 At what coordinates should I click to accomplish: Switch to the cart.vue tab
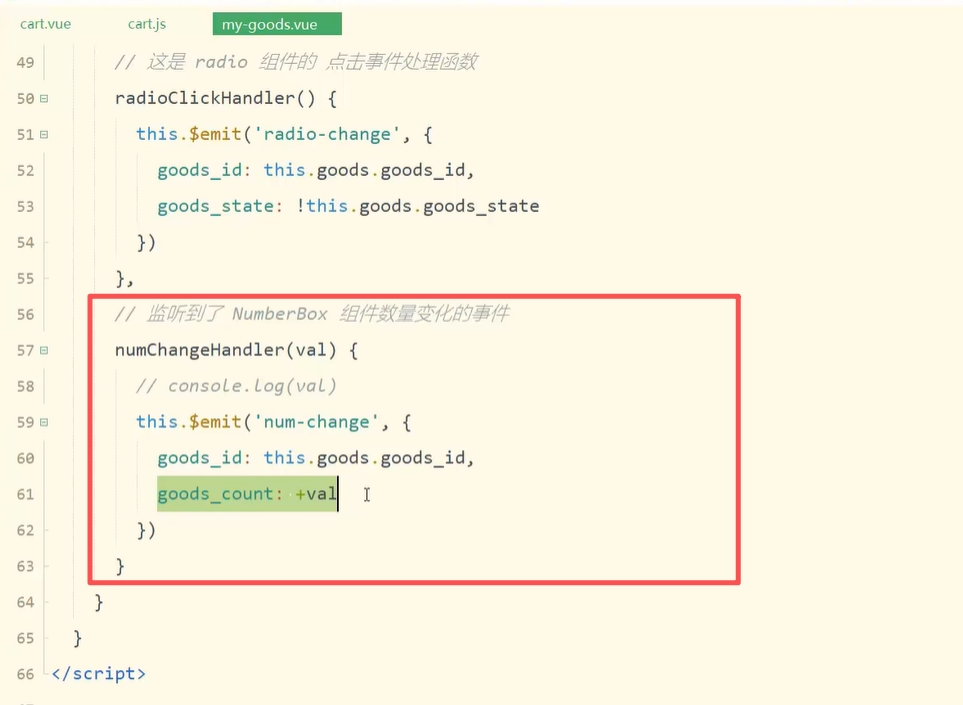point(45,25)
